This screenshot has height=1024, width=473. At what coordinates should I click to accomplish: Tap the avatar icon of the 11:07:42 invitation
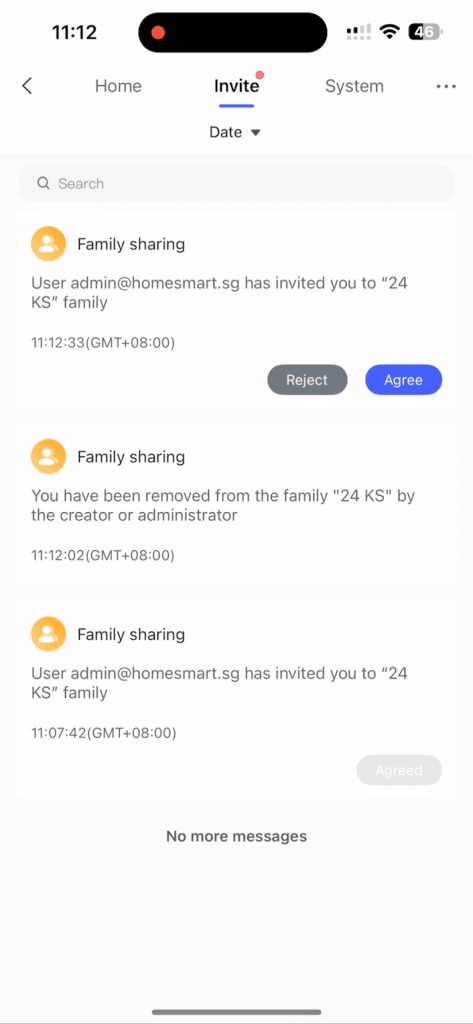tap(48, 634)
